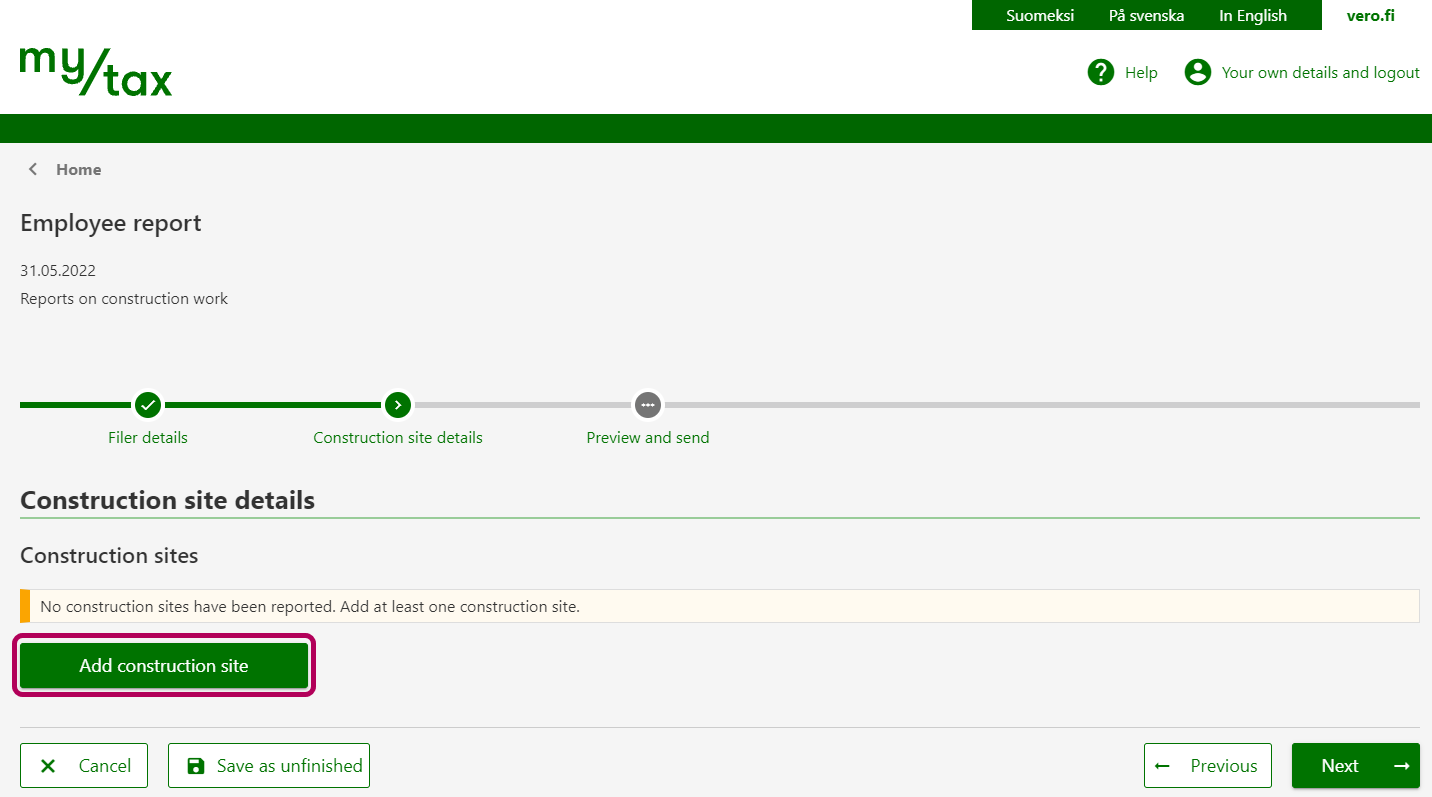The width and height of the screenshot is (1432, 797).
Task: Click the Help question mark icon
Action: click(1101, 72)
